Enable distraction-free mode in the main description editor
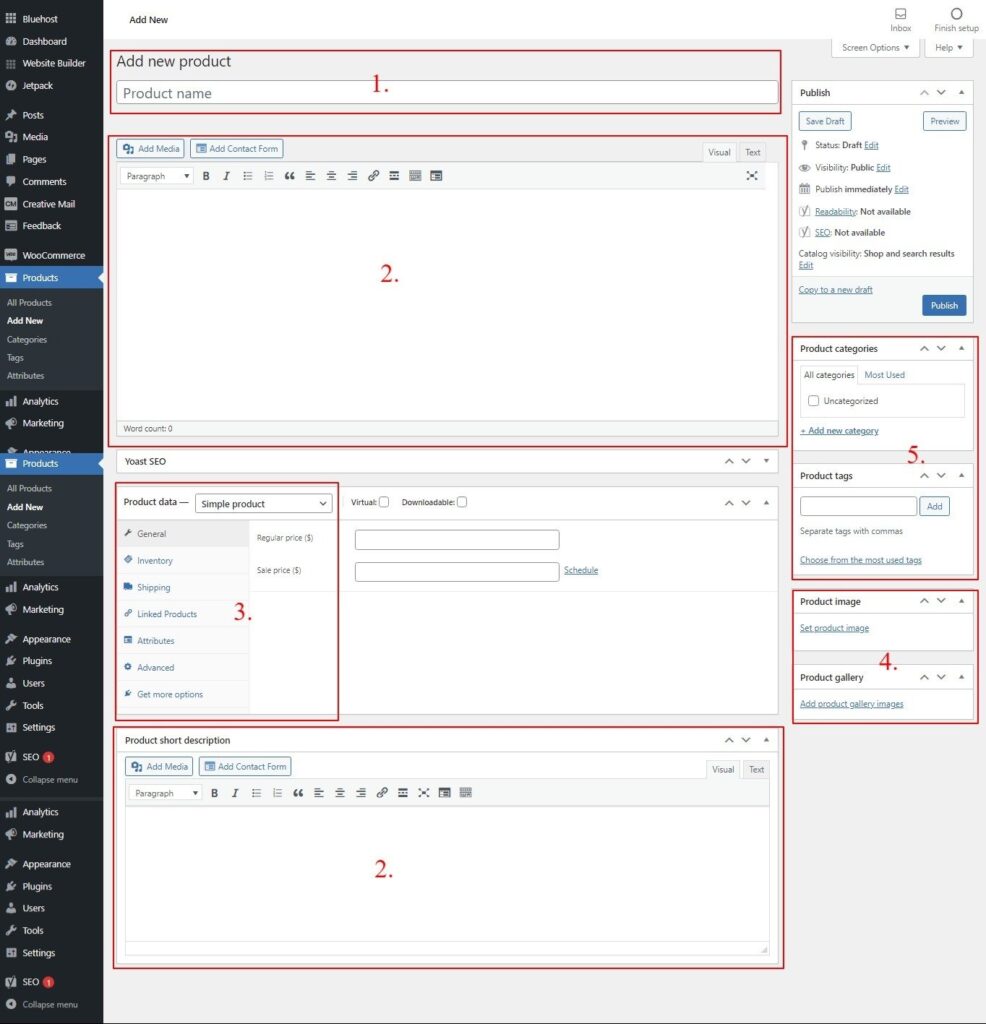 tap(752, 176)
